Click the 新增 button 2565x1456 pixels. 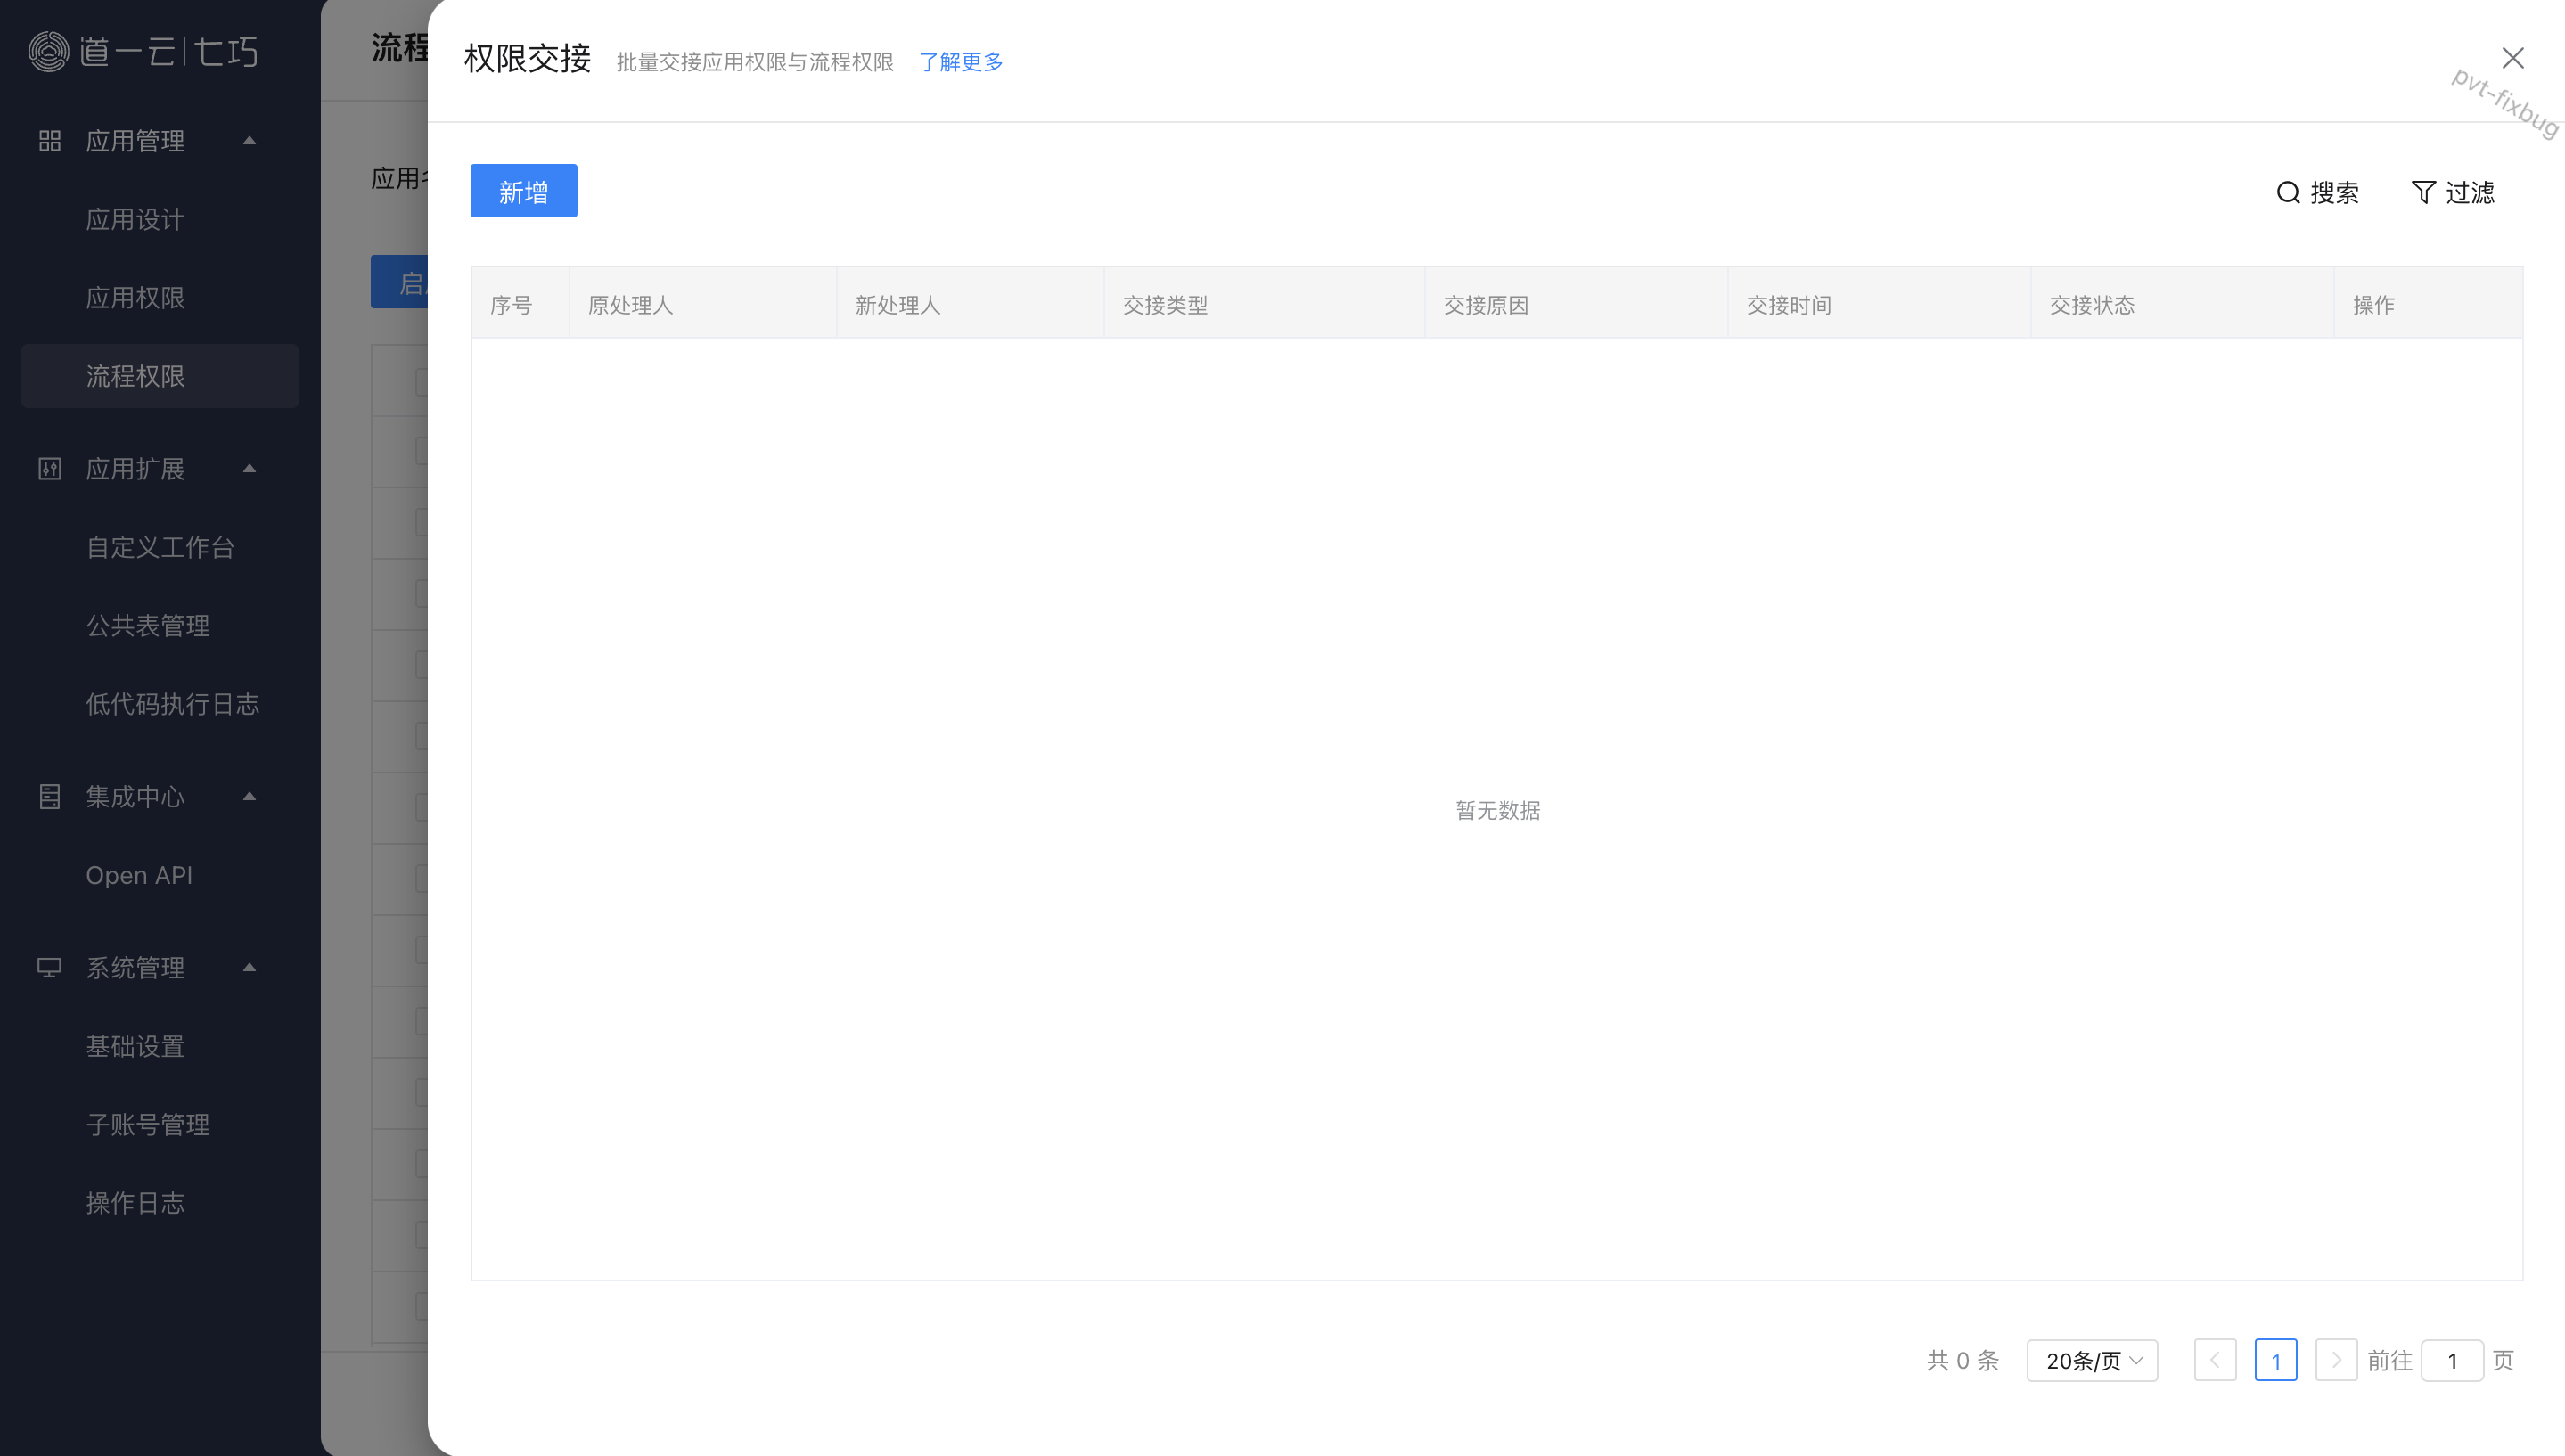click(524, 191)
